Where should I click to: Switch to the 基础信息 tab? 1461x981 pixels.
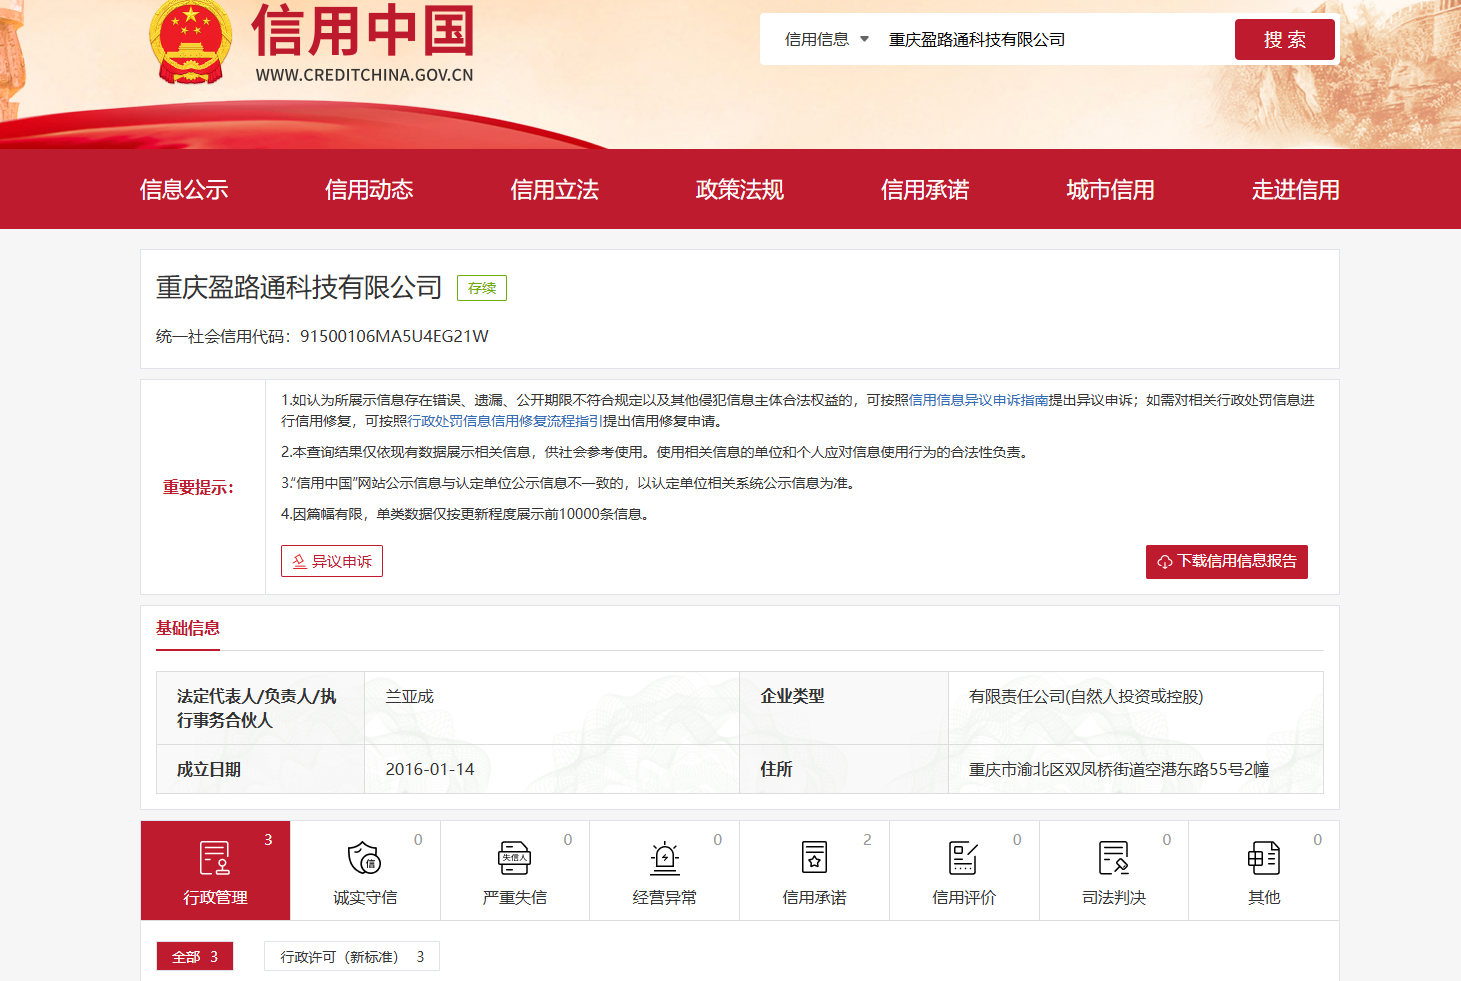click(x=188, y=628)
